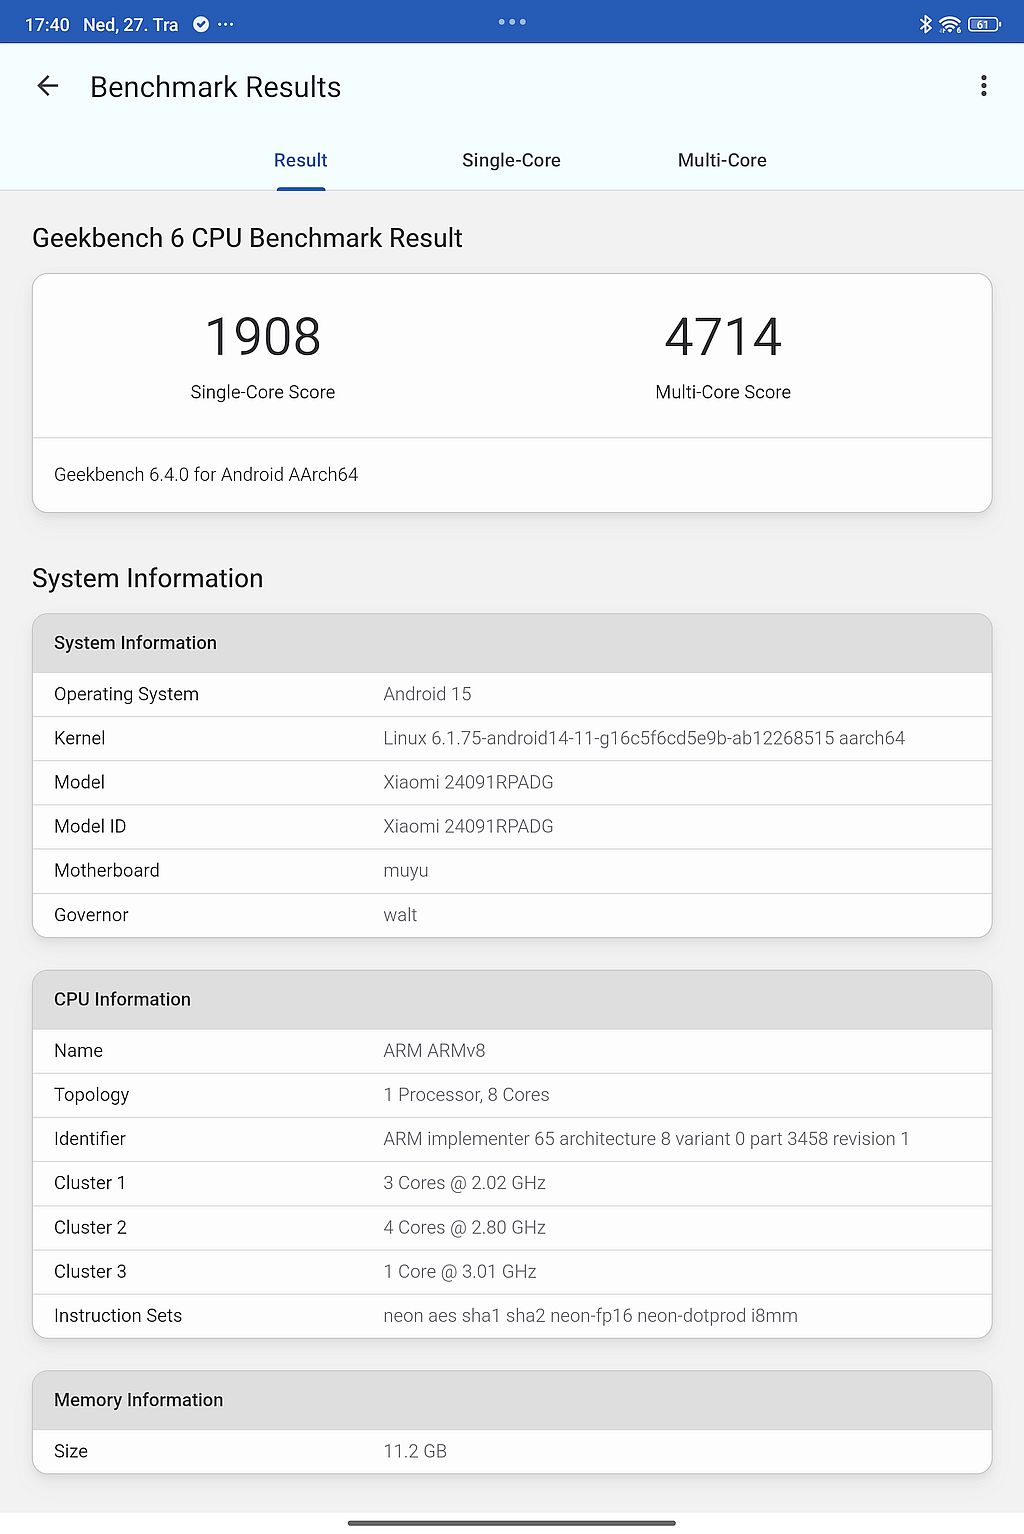Tap the back arrow icon
The image size is (1024, 1534).
47,86
